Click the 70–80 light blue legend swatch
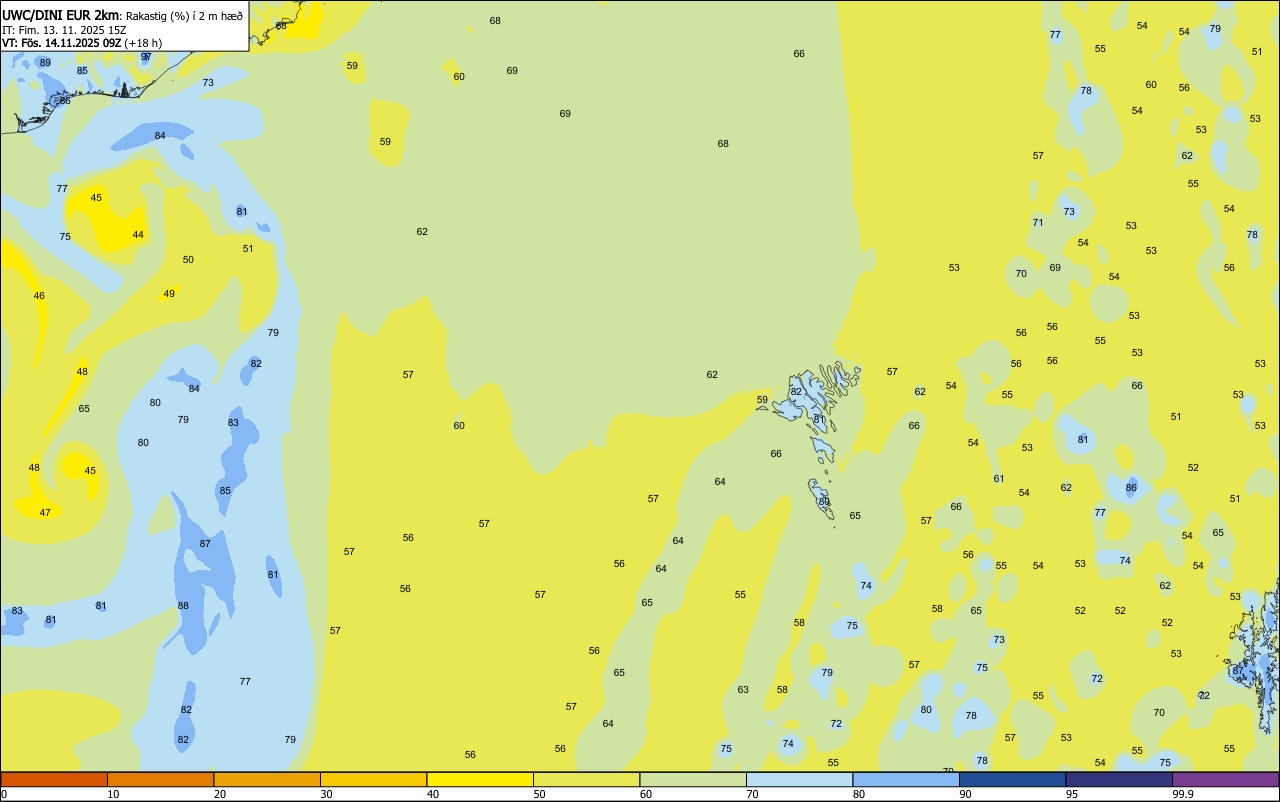The height and width of the screenshot is (802, 1280). (799, 779)
